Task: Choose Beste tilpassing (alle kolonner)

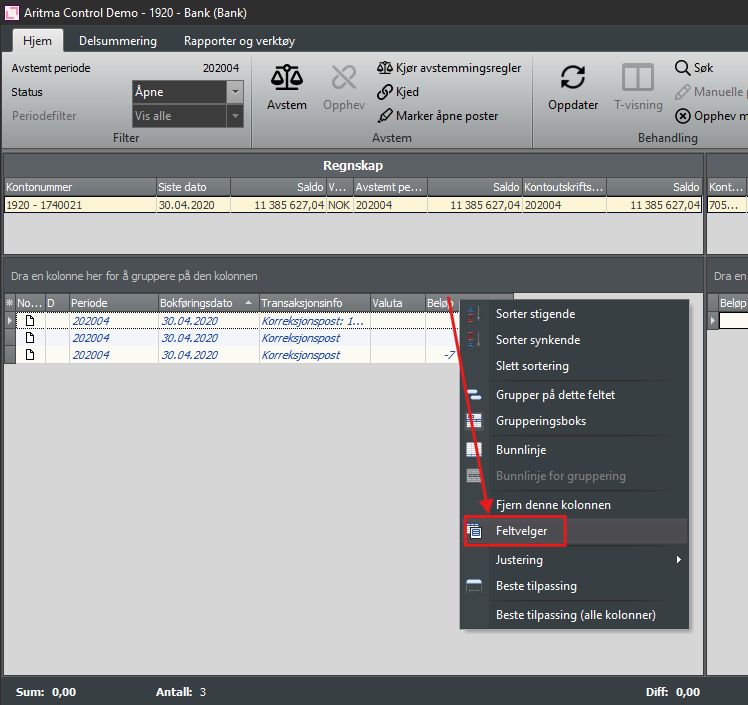Action: [x=575, y=615]
